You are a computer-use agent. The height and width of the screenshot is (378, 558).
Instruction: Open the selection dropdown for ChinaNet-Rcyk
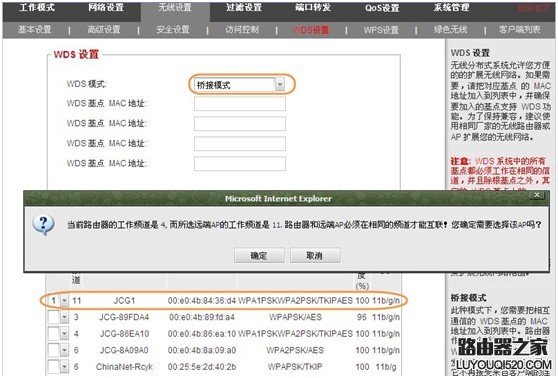tap(64, 367)
